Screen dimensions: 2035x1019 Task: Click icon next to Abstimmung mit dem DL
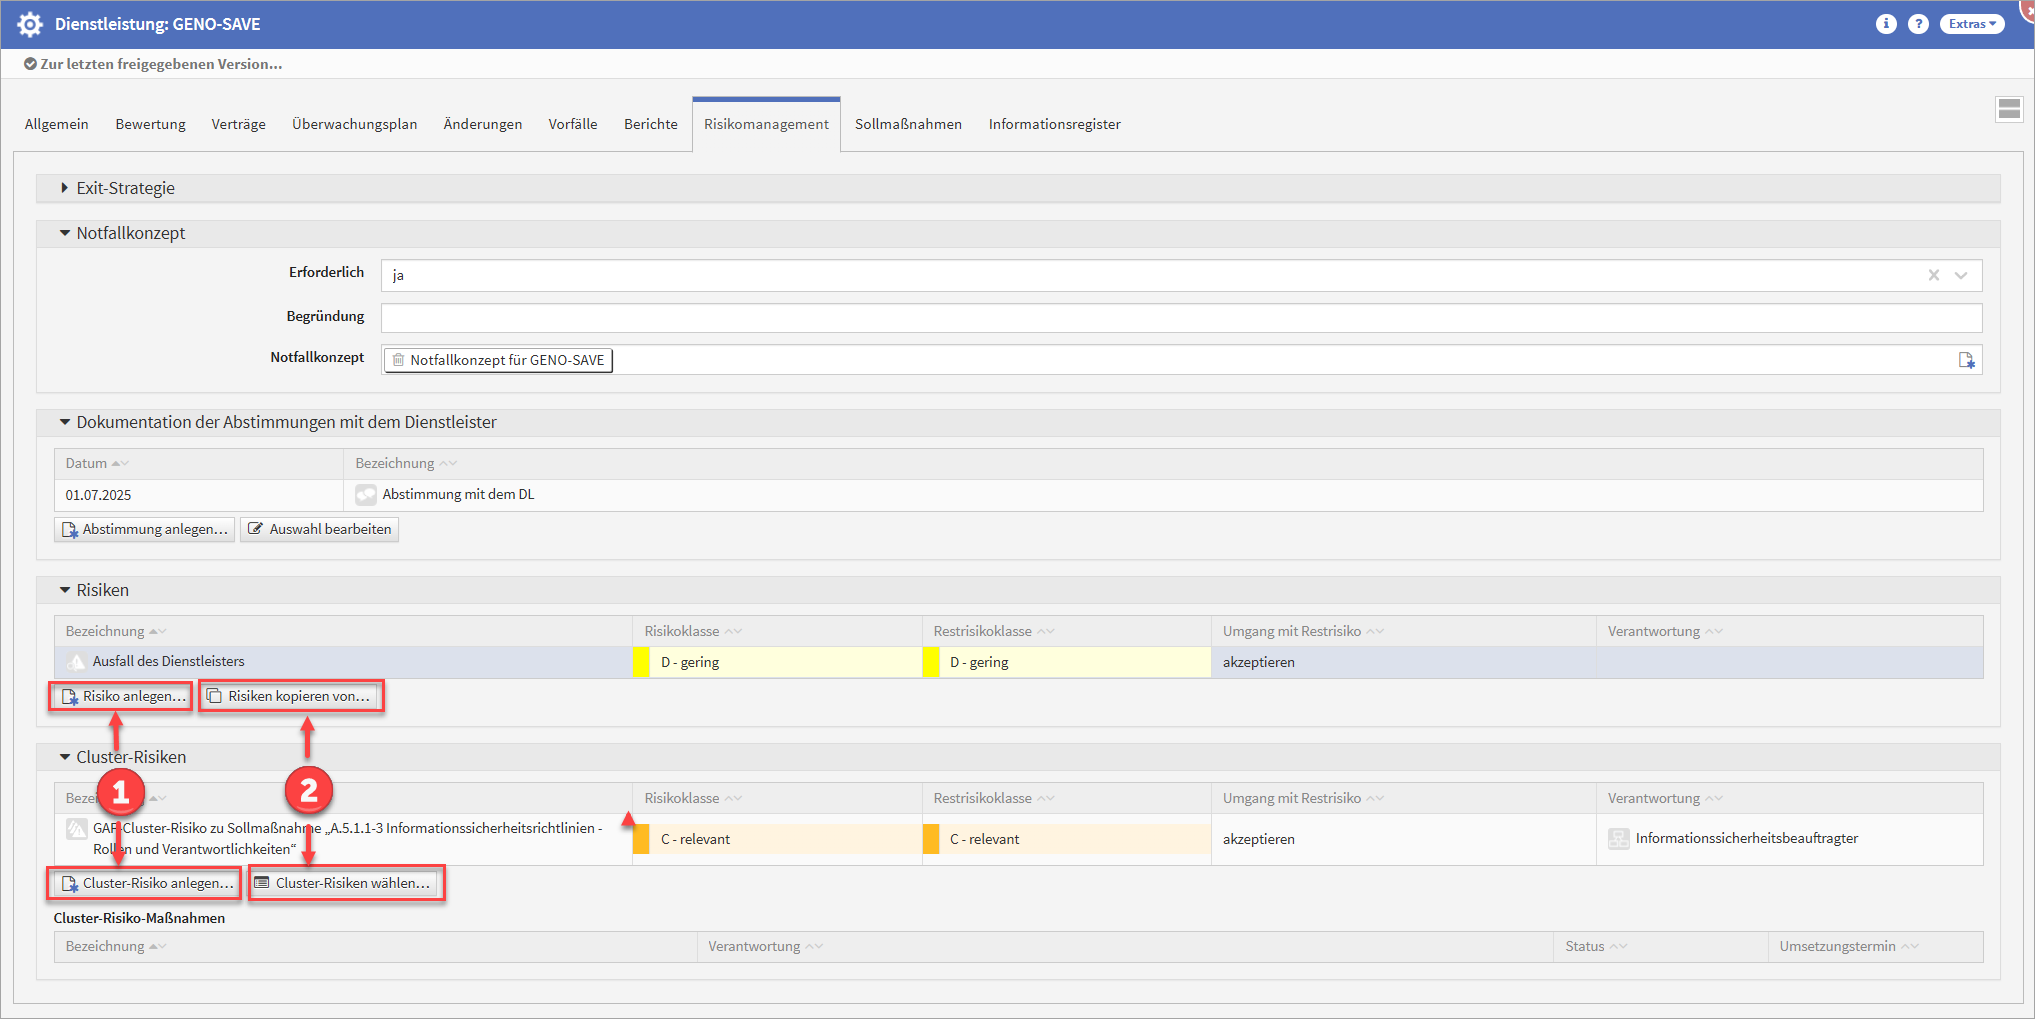coord(366,495)
